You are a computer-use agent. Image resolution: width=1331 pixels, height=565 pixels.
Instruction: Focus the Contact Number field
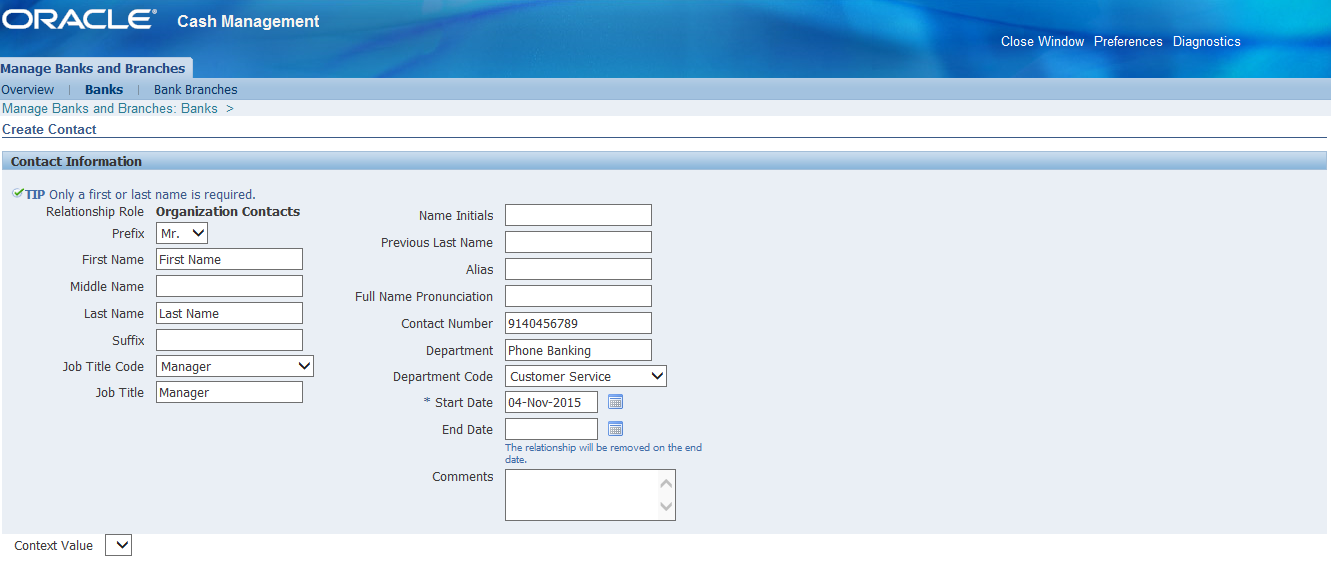(578, 323)
